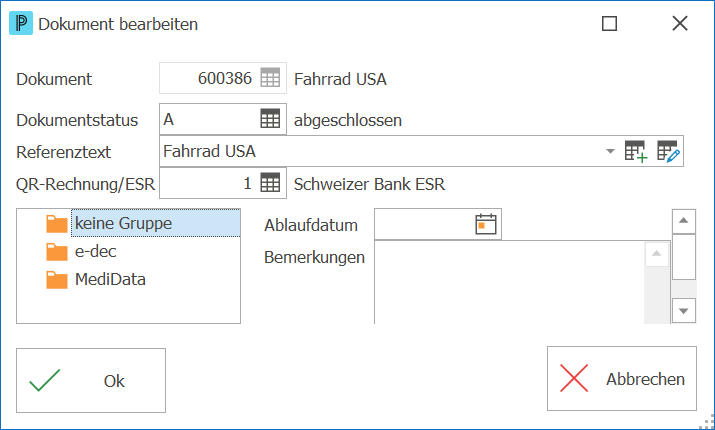Click folder icon of keine Gruppe
The height and width of the screenshot is (430, 715).
[57, 223]
